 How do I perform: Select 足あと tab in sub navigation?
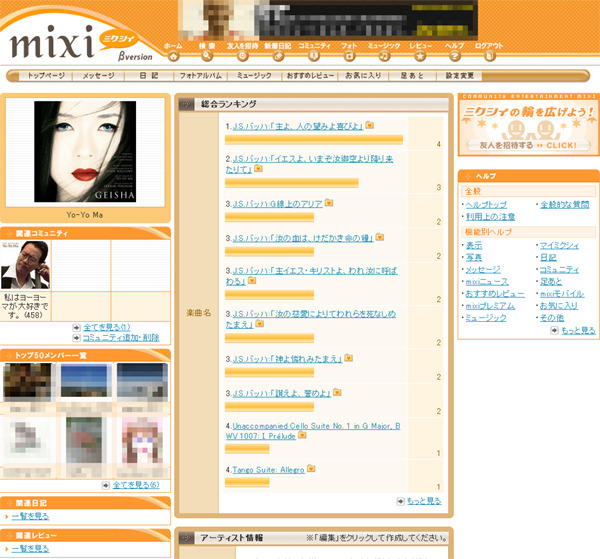coord(412,76)
